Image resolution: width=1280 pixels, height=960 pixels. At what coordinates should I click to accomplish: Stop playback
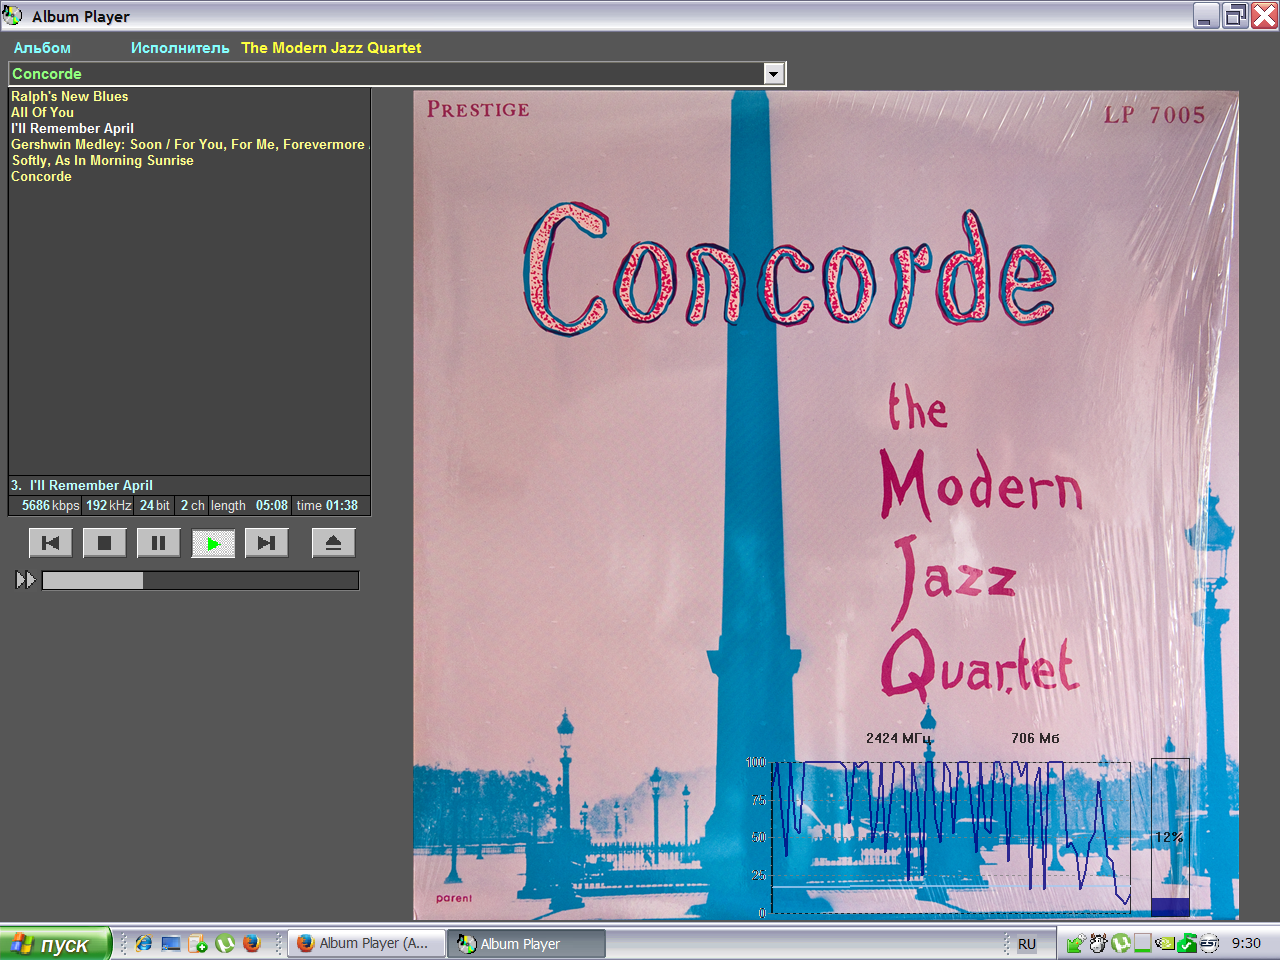point(104,543)
